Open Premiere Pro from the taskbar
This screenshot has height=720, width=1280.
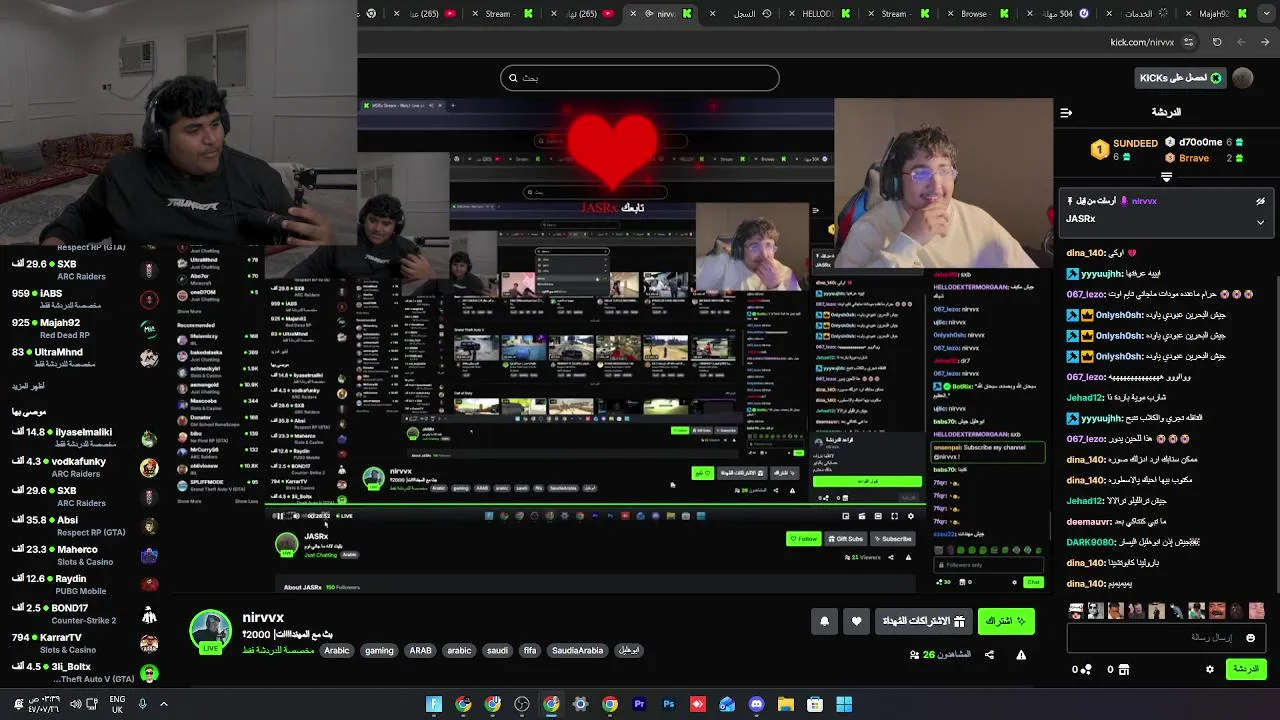pyautogui.click(x=639, y=705)
